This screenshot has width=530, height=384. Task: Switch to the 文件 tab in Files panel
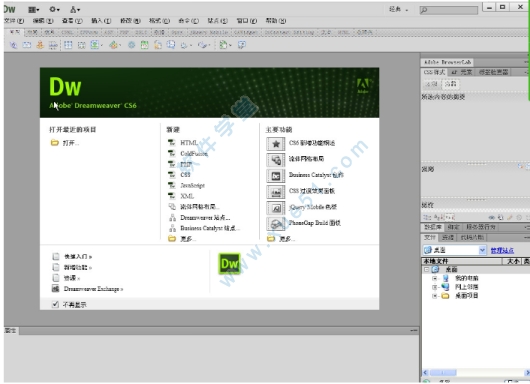pos(430,238)
